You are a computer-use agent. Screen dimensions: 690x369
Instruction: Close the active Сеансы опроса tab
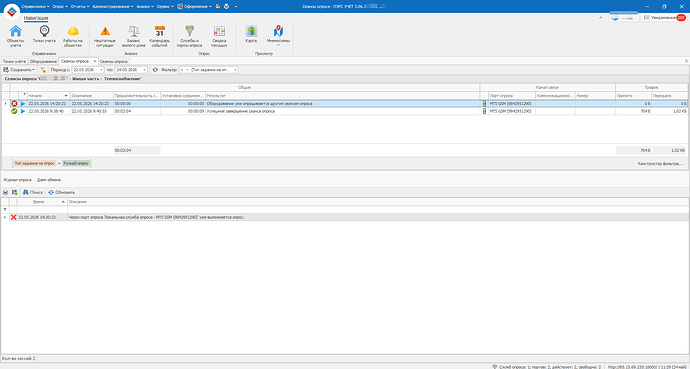coord(95,62)
